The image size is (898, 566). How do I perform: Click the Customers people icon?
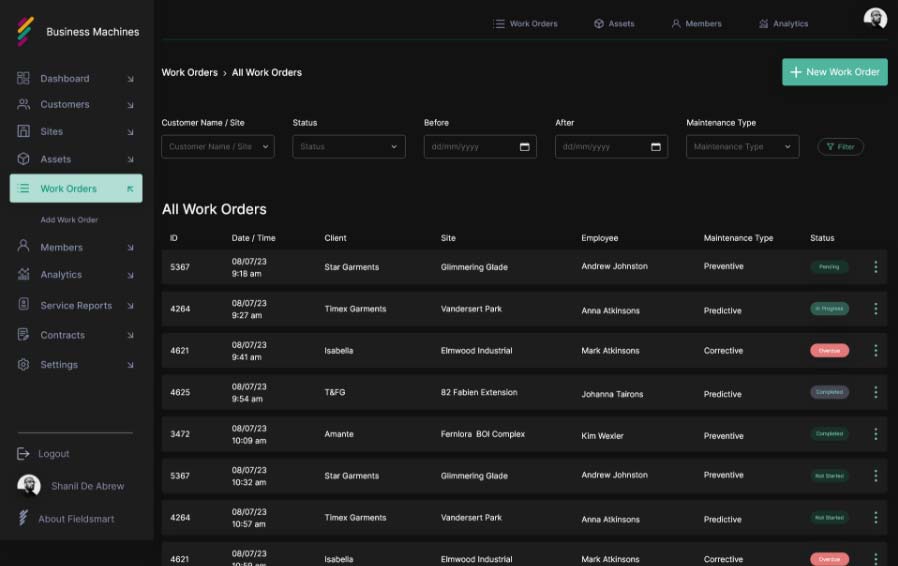tap(23, 104)
